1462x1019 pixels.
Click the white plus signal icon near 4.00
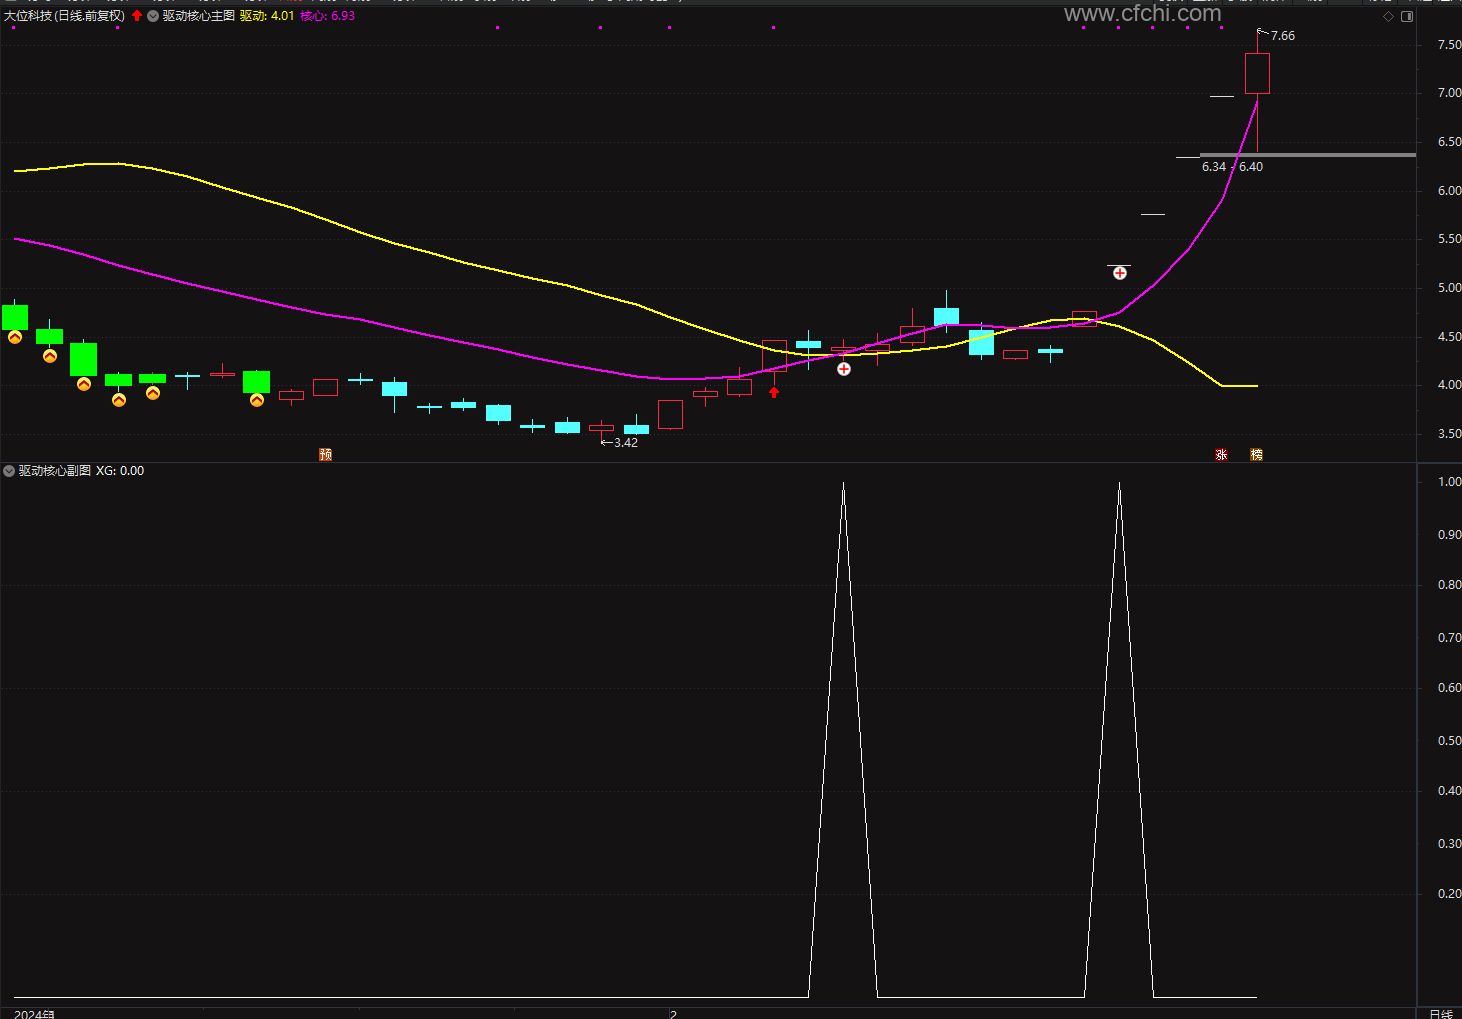pyautogui.click(x=844, y=369)
